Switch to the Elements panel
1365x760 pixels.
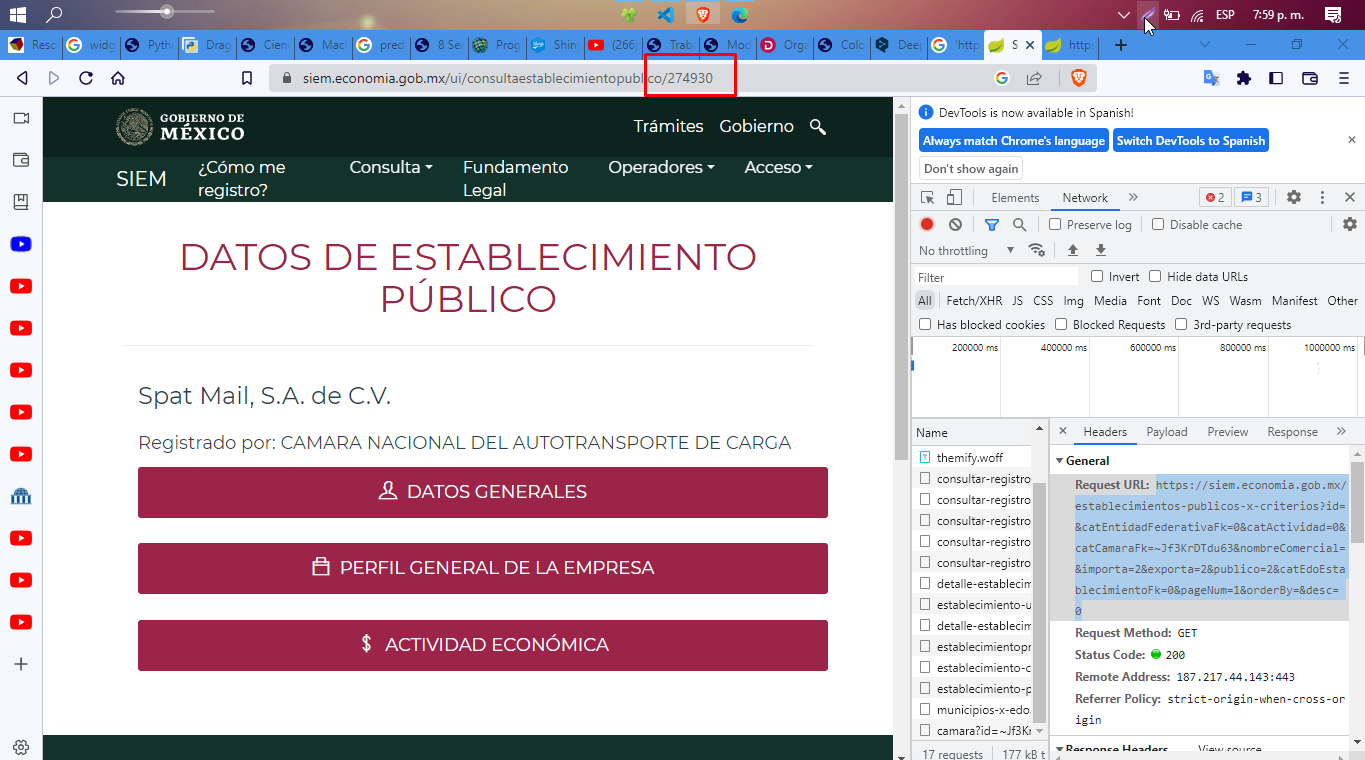(1015, 197)
